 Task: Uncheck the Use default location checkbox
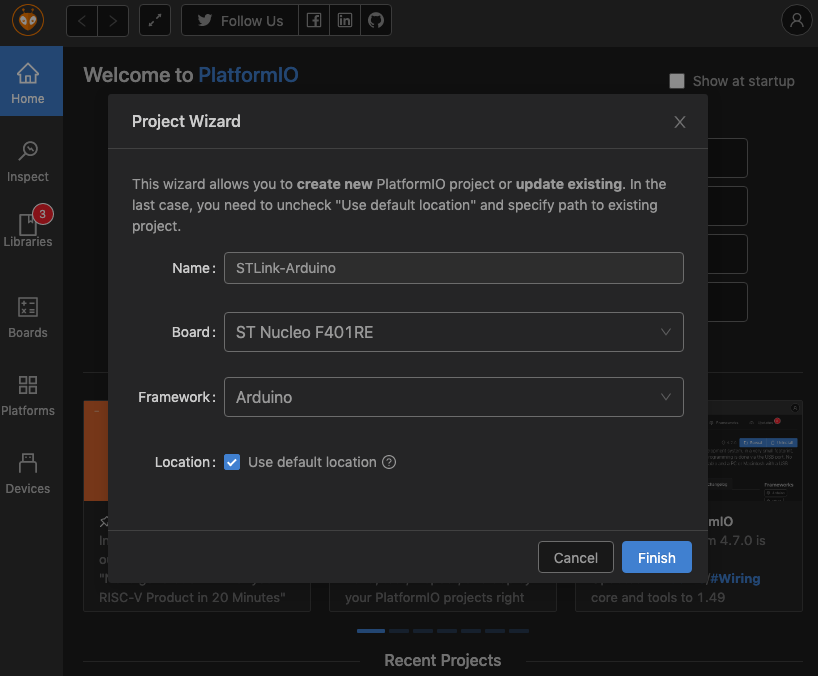coord(232,462)
